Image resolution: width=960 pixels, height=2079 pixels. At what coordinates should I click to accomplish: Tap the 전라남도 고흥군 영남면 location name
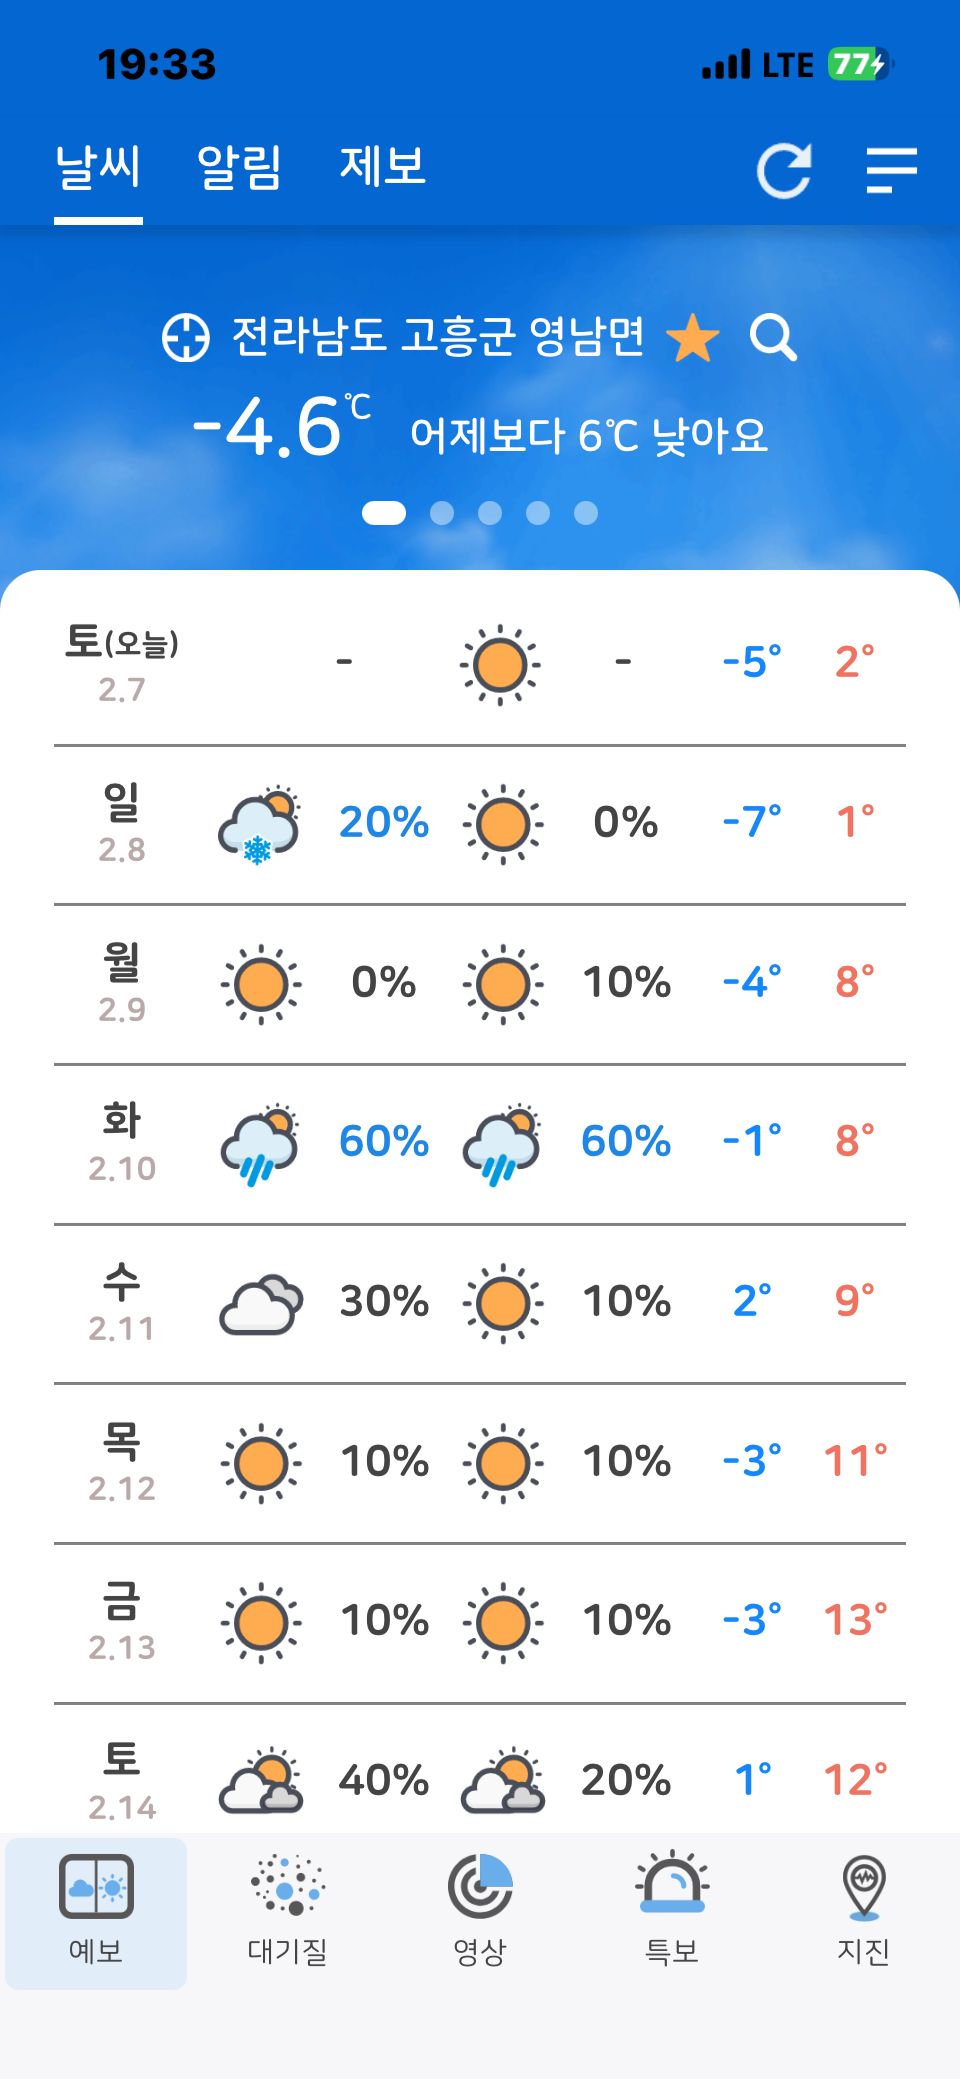[438, 337]
